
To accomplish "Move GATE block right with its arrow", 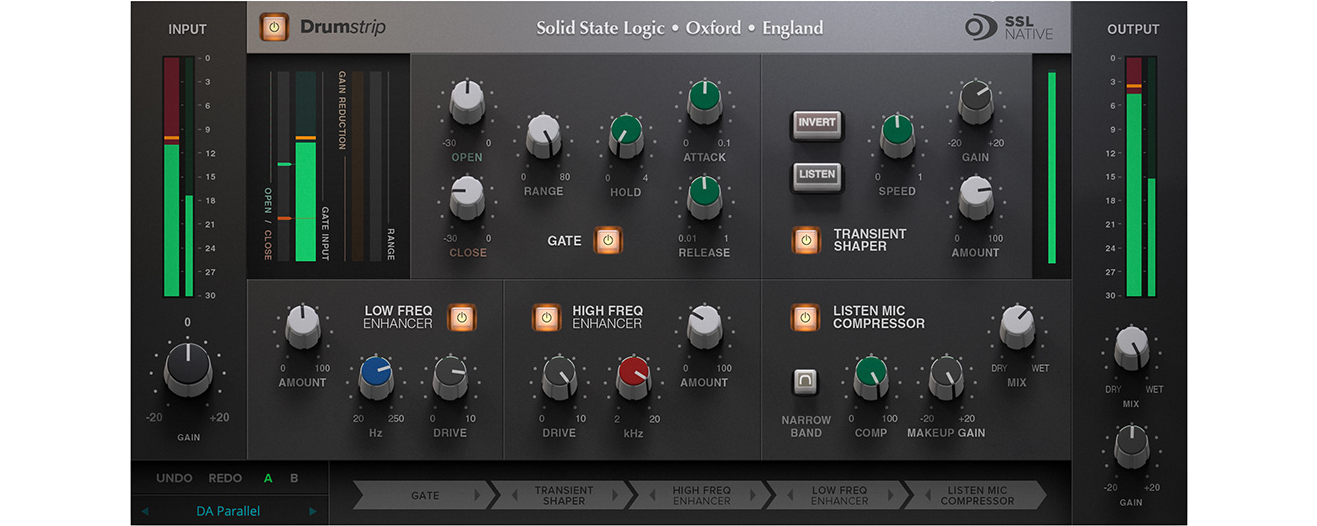I will [x=477, y=495].
